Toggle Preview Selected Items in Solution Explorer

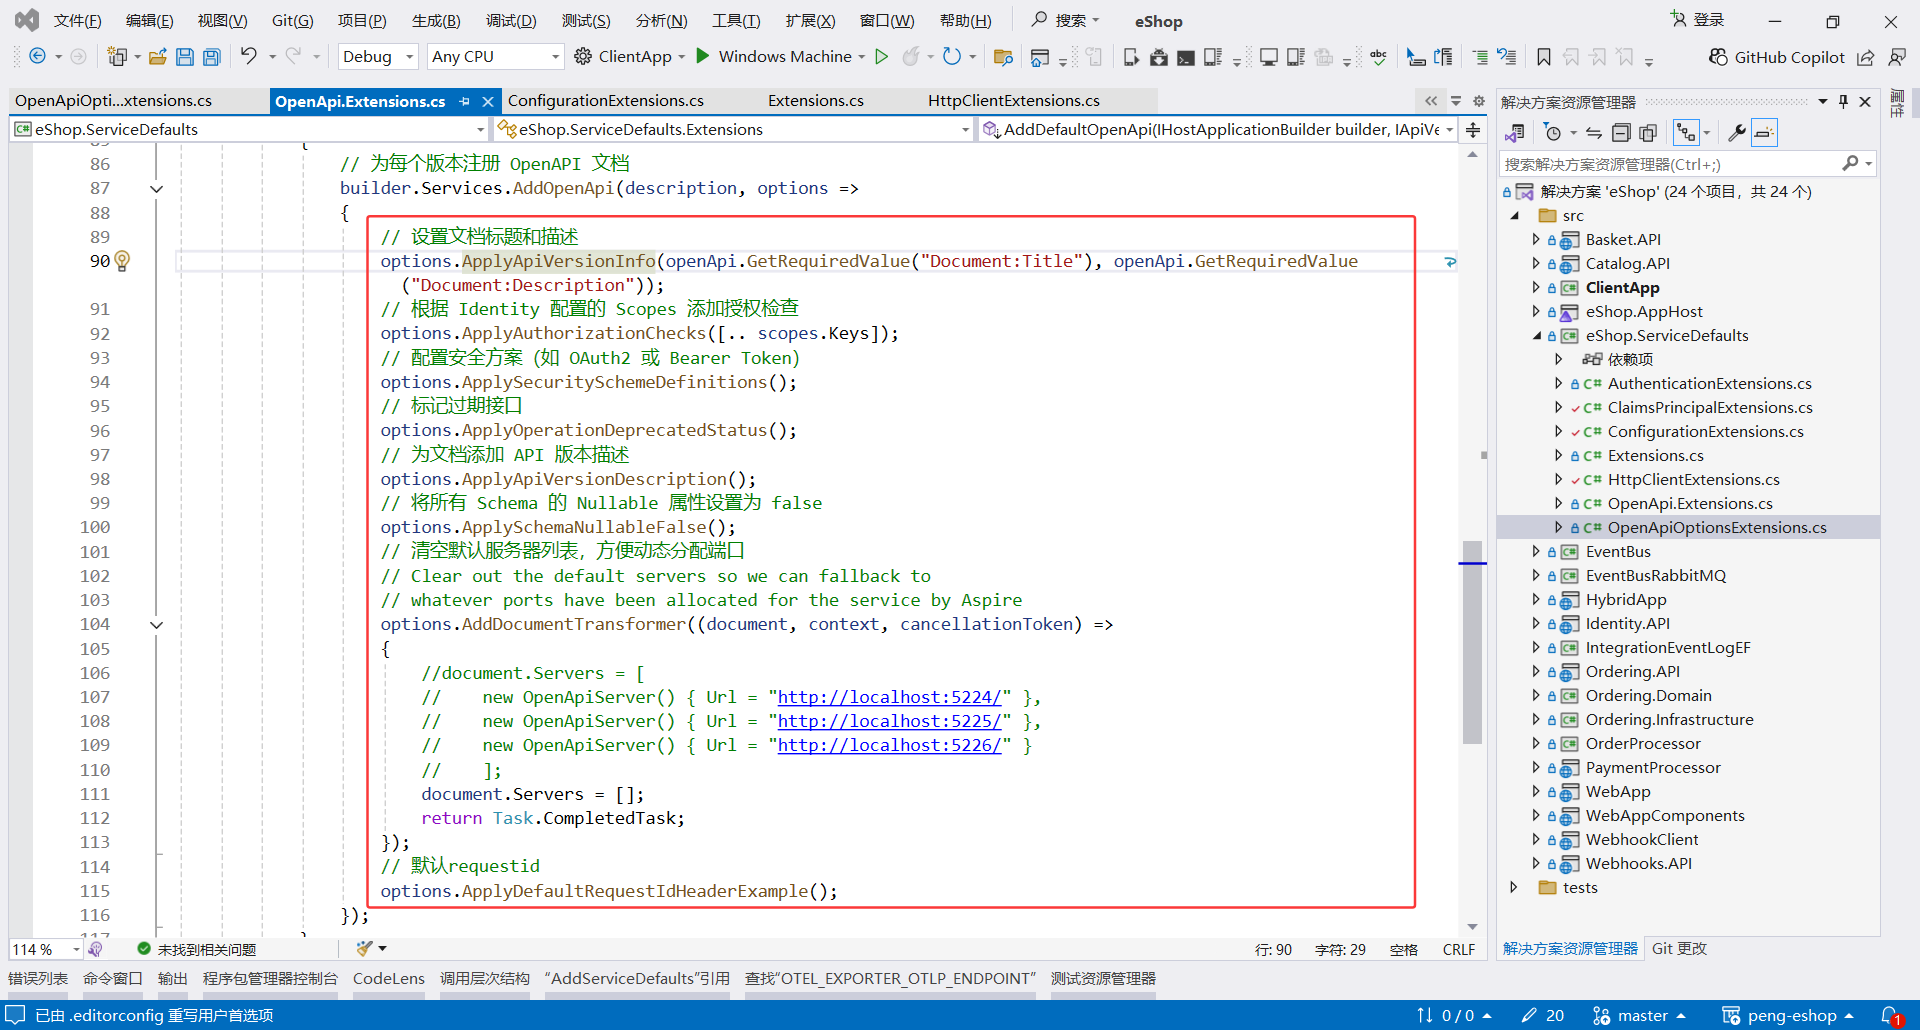1764,132
